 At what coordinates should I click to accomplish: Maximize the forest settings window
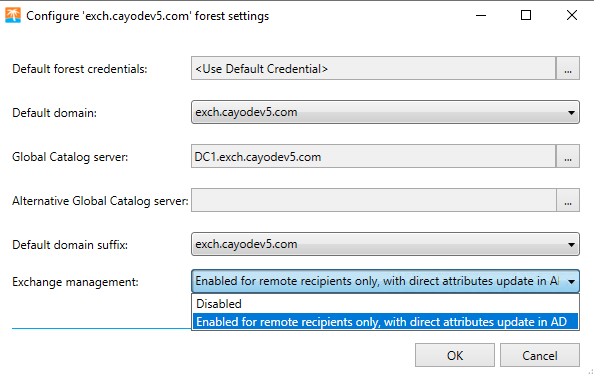point(526,16)
